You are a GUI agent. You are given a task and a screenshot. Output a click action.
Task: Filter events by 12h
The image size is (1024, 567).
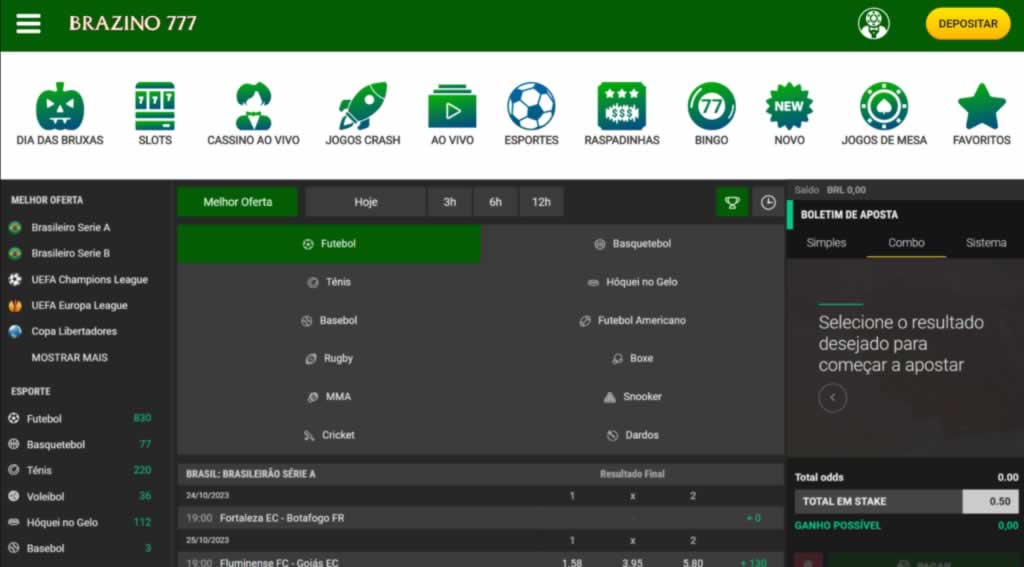coord(541,202)
